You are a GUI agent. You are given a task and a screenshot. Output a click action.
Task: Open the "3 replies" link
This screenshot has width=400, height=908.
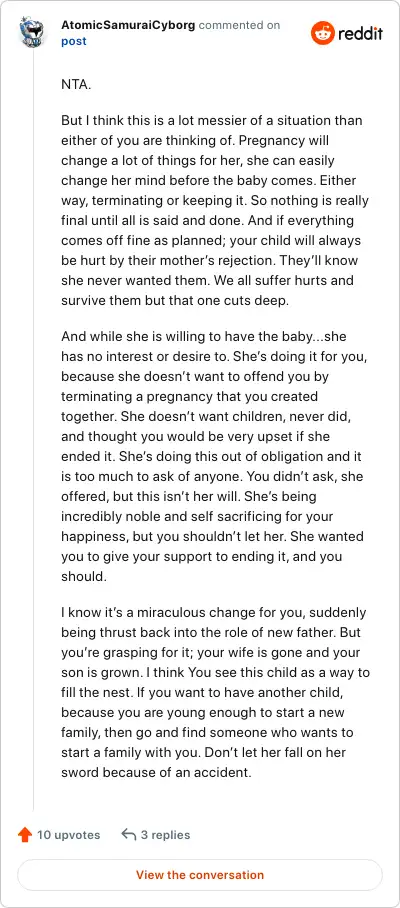click(x=166, y=834)
